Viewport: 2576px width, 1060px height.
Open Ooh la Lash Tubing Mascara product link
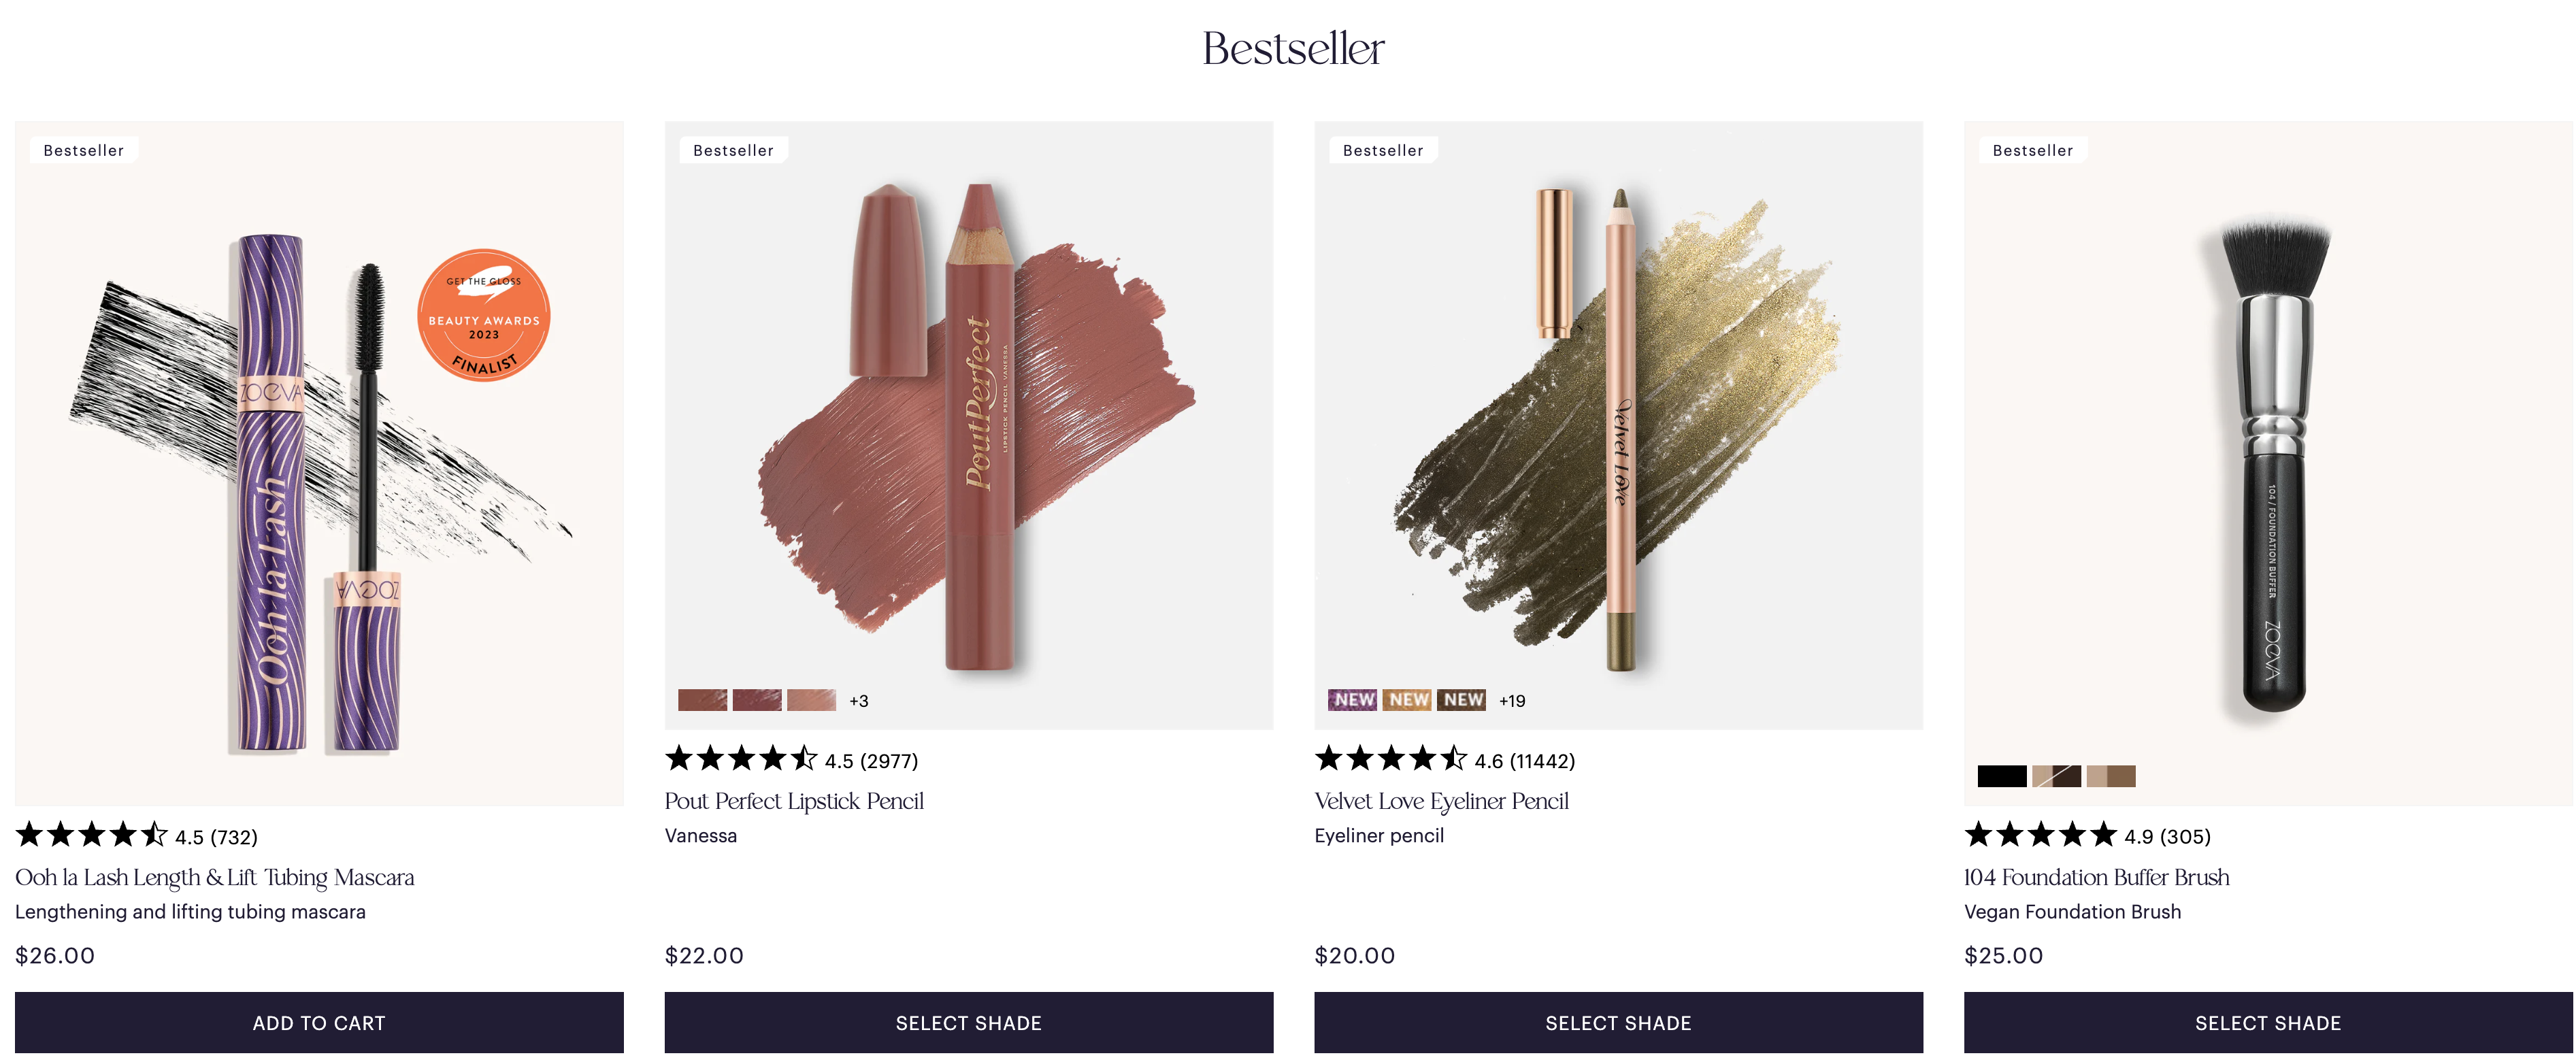tap(214, 877)
